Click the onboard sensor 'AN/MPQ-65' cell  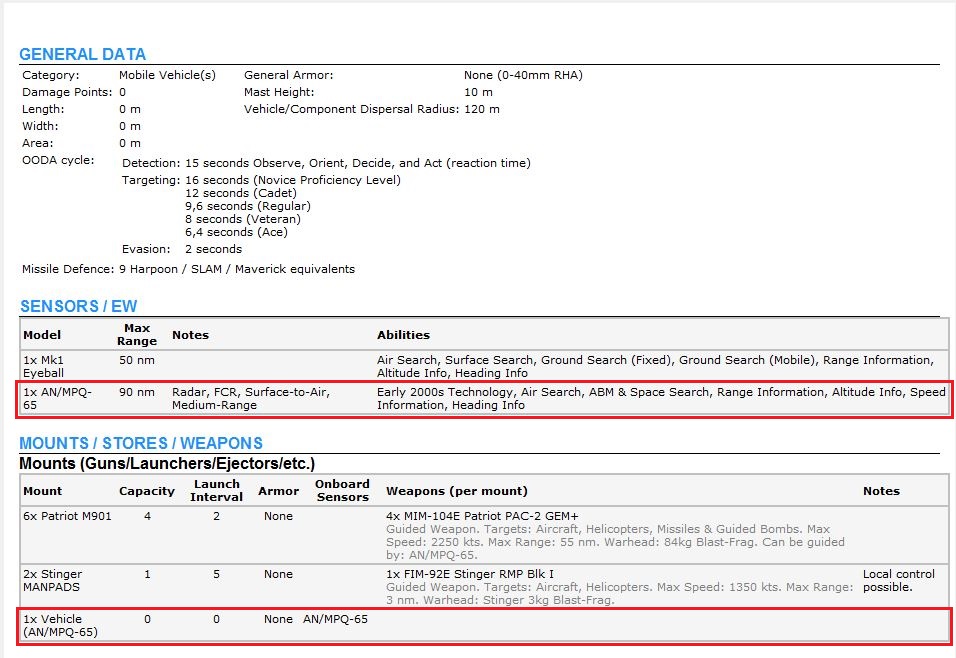335,619
